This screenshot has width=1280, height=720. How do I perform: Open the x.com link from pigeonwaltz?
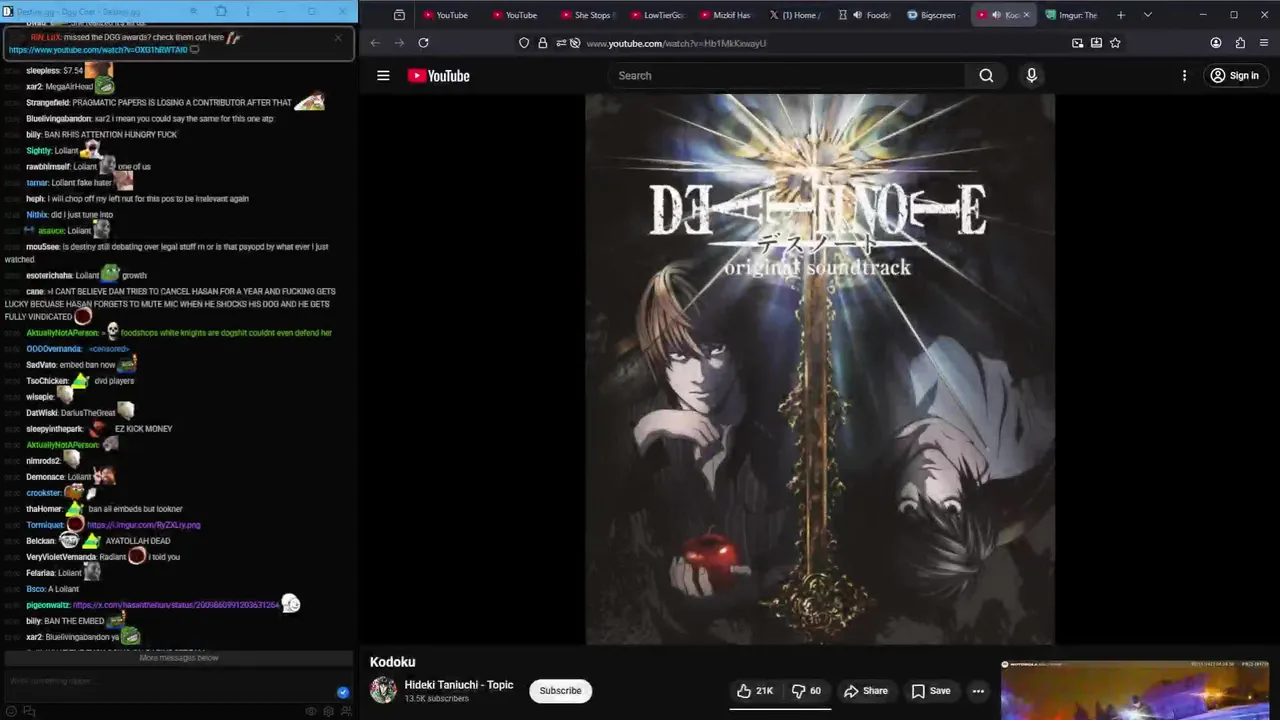pyautogui.click(x=176, y=605)
